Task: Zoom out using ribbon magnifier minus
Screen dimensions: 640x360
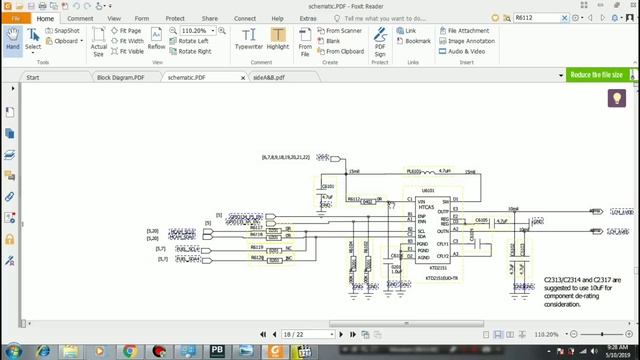Action: click(x=173, y=31)
